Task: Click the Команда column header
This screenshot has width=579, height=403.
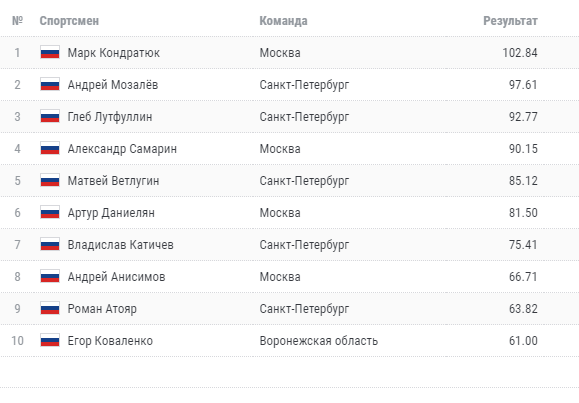Action: [x=283, y=21]
